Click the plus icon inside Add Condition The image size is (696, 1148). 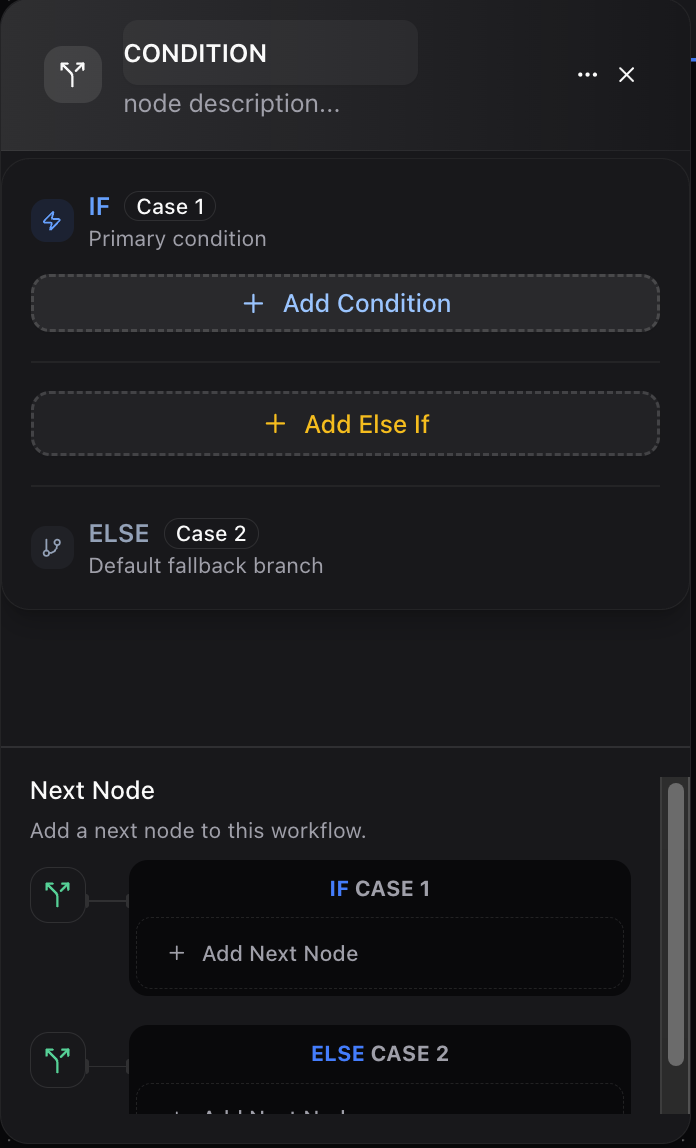click(x=253, y=303)
